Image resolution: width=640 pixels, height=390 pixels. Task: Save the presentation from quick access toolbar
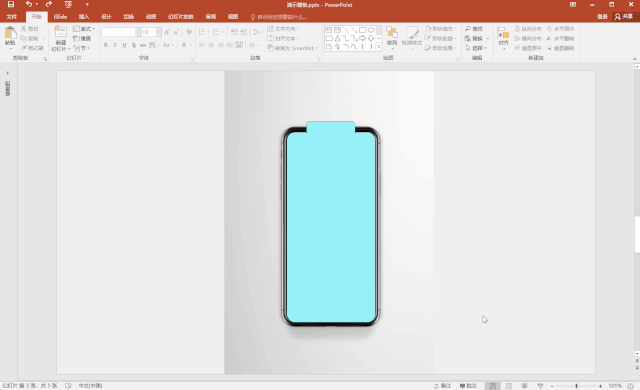pyautogui.click(x=11, y=4)
